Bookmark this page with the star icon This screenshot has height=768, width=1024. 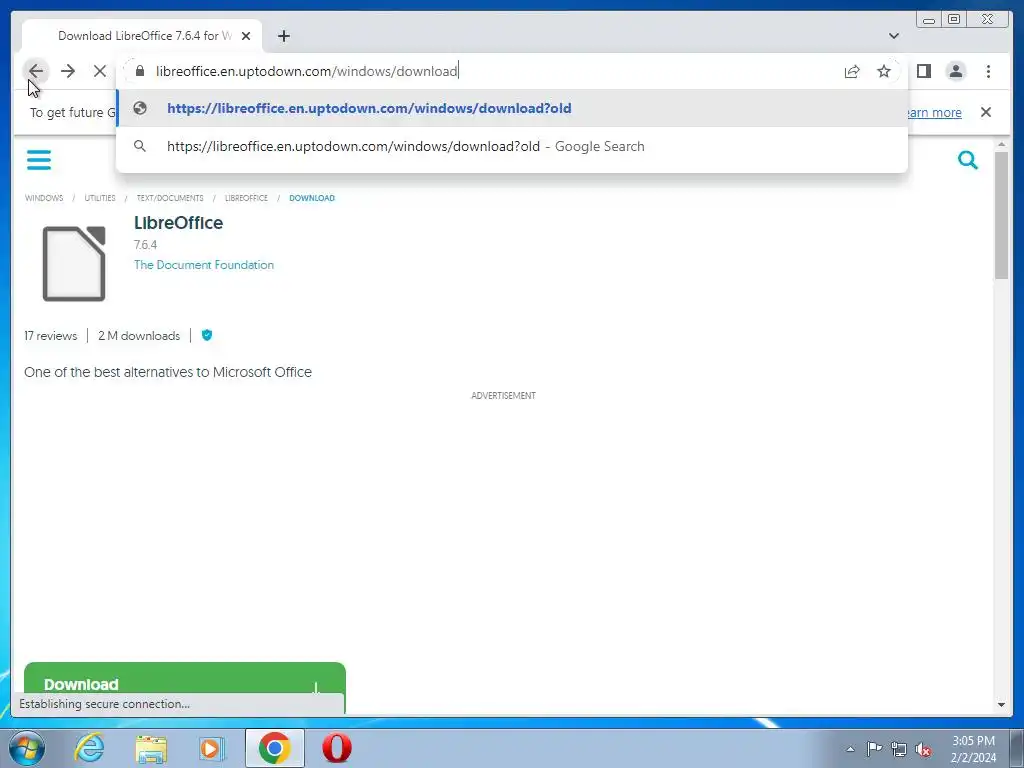tap(884, 71)
